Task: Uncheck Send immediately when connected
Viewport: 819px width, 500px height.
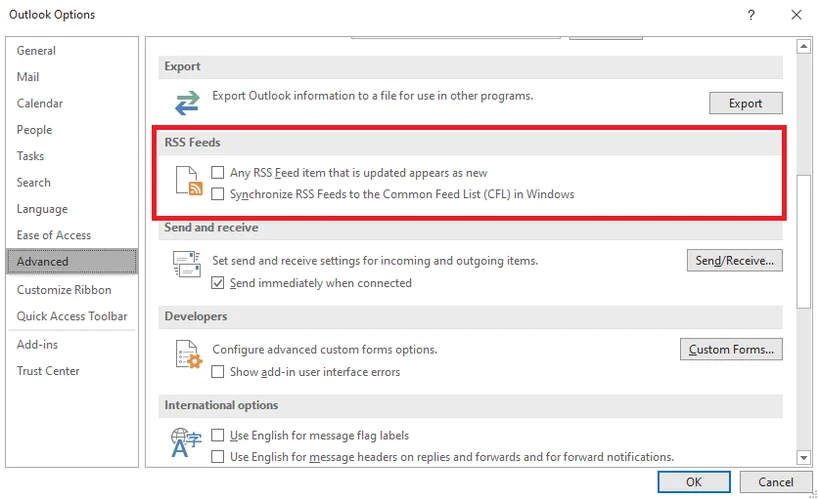Action: point(218,283)
